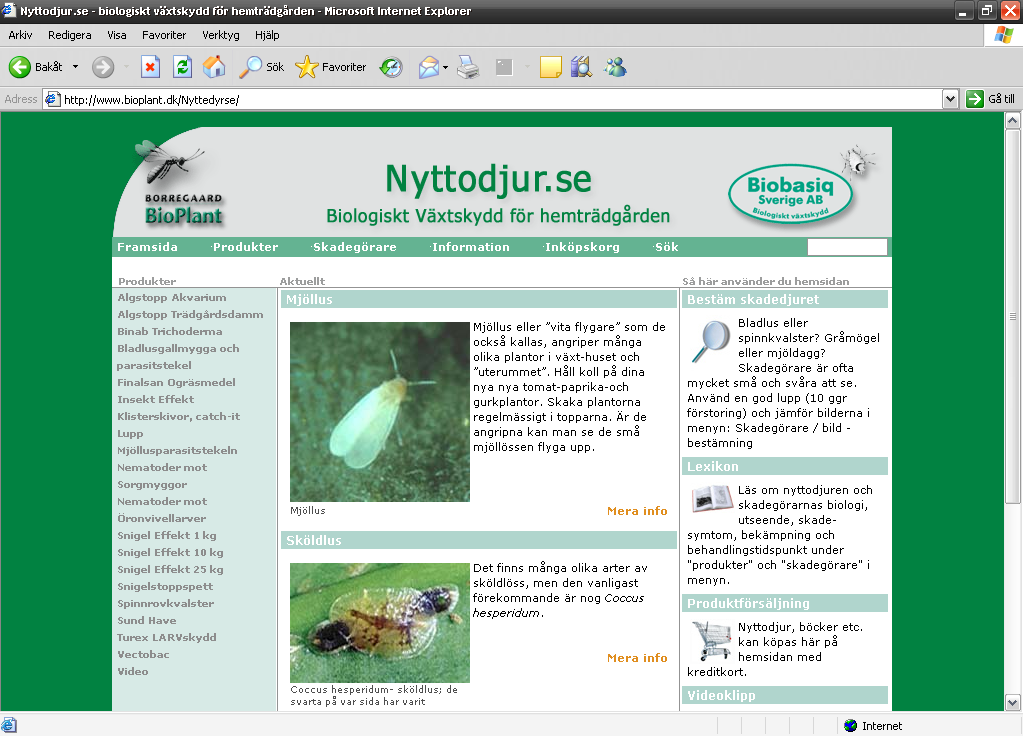Click the Back (Bakåt) arrow icon
The image size is (1024, 736).
tap(20, 67)
